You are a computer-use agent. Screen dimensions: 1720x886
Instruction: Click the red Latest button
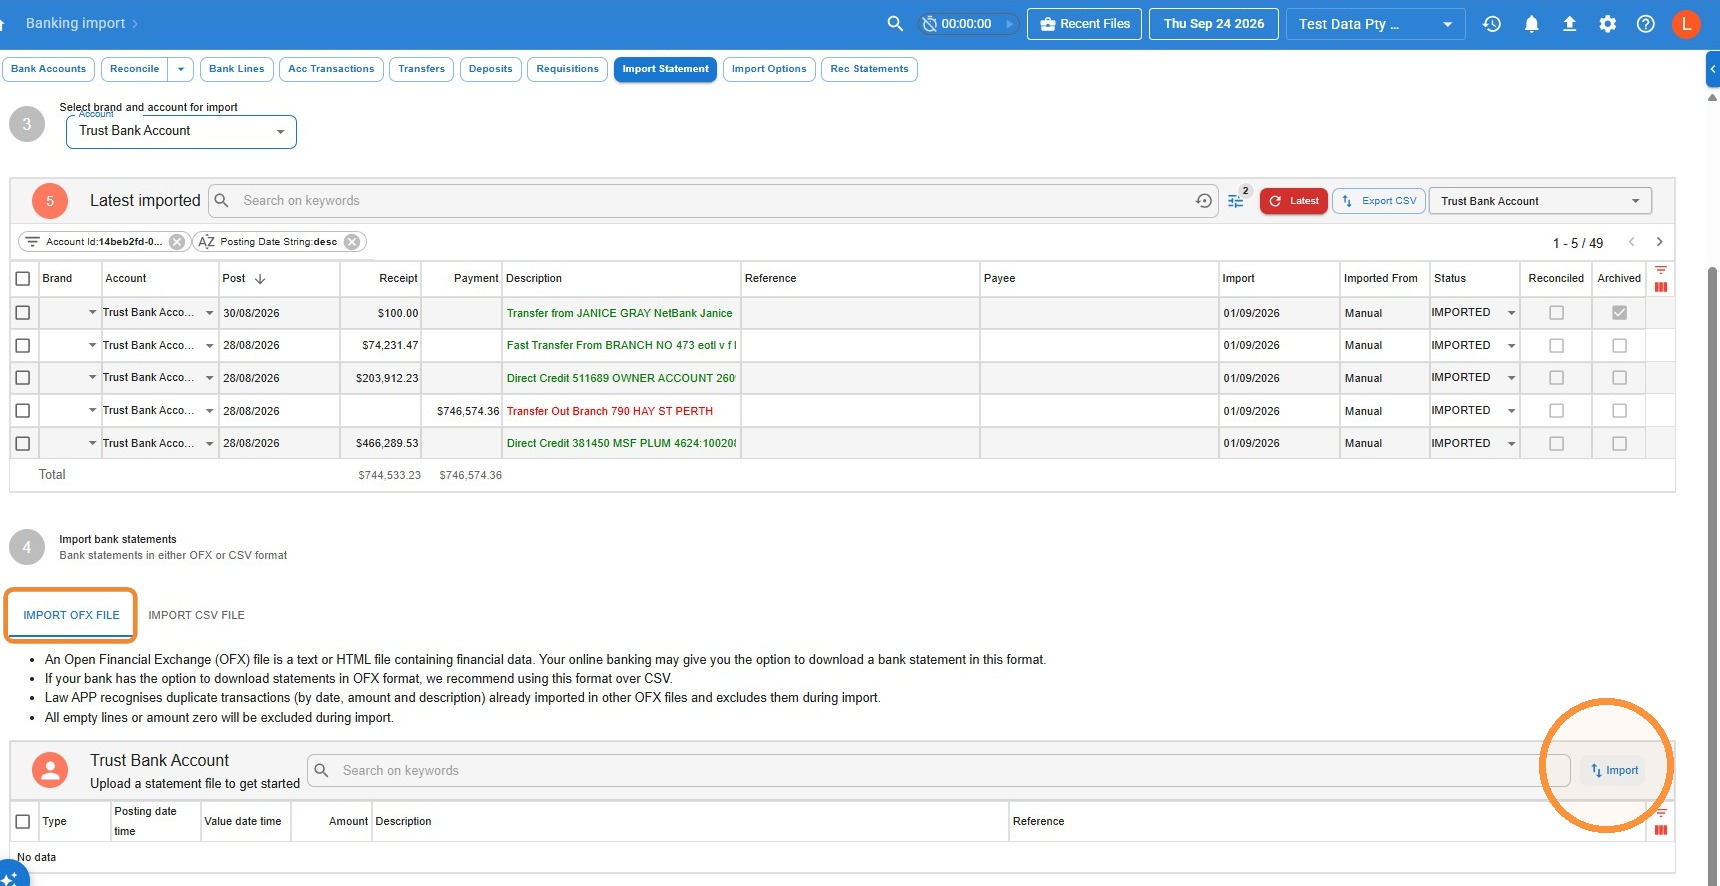pos(1294,201)
